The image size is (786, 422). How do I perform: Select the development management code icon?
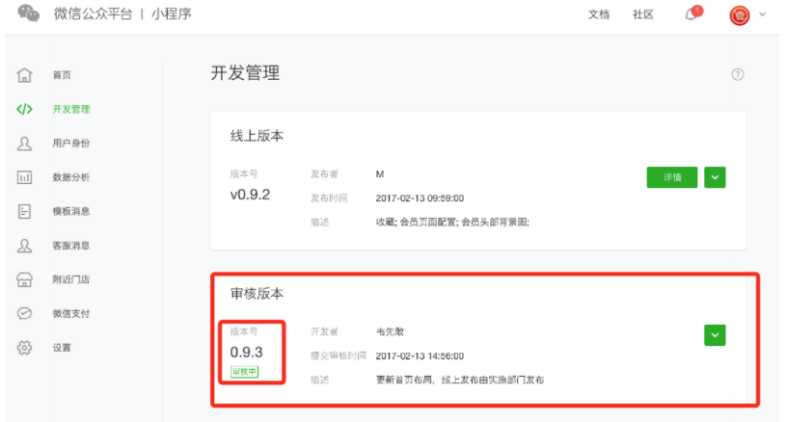pyautogui.click(x=24, y=109)
